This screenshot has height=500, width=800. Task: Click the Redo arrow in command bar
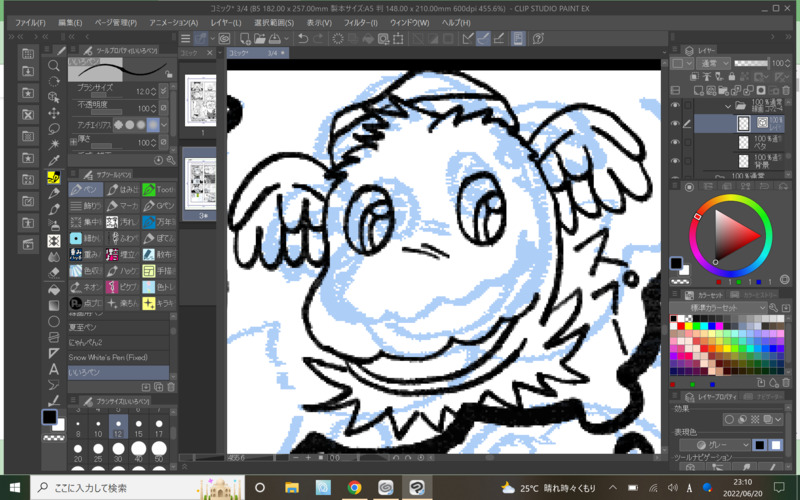319,39
